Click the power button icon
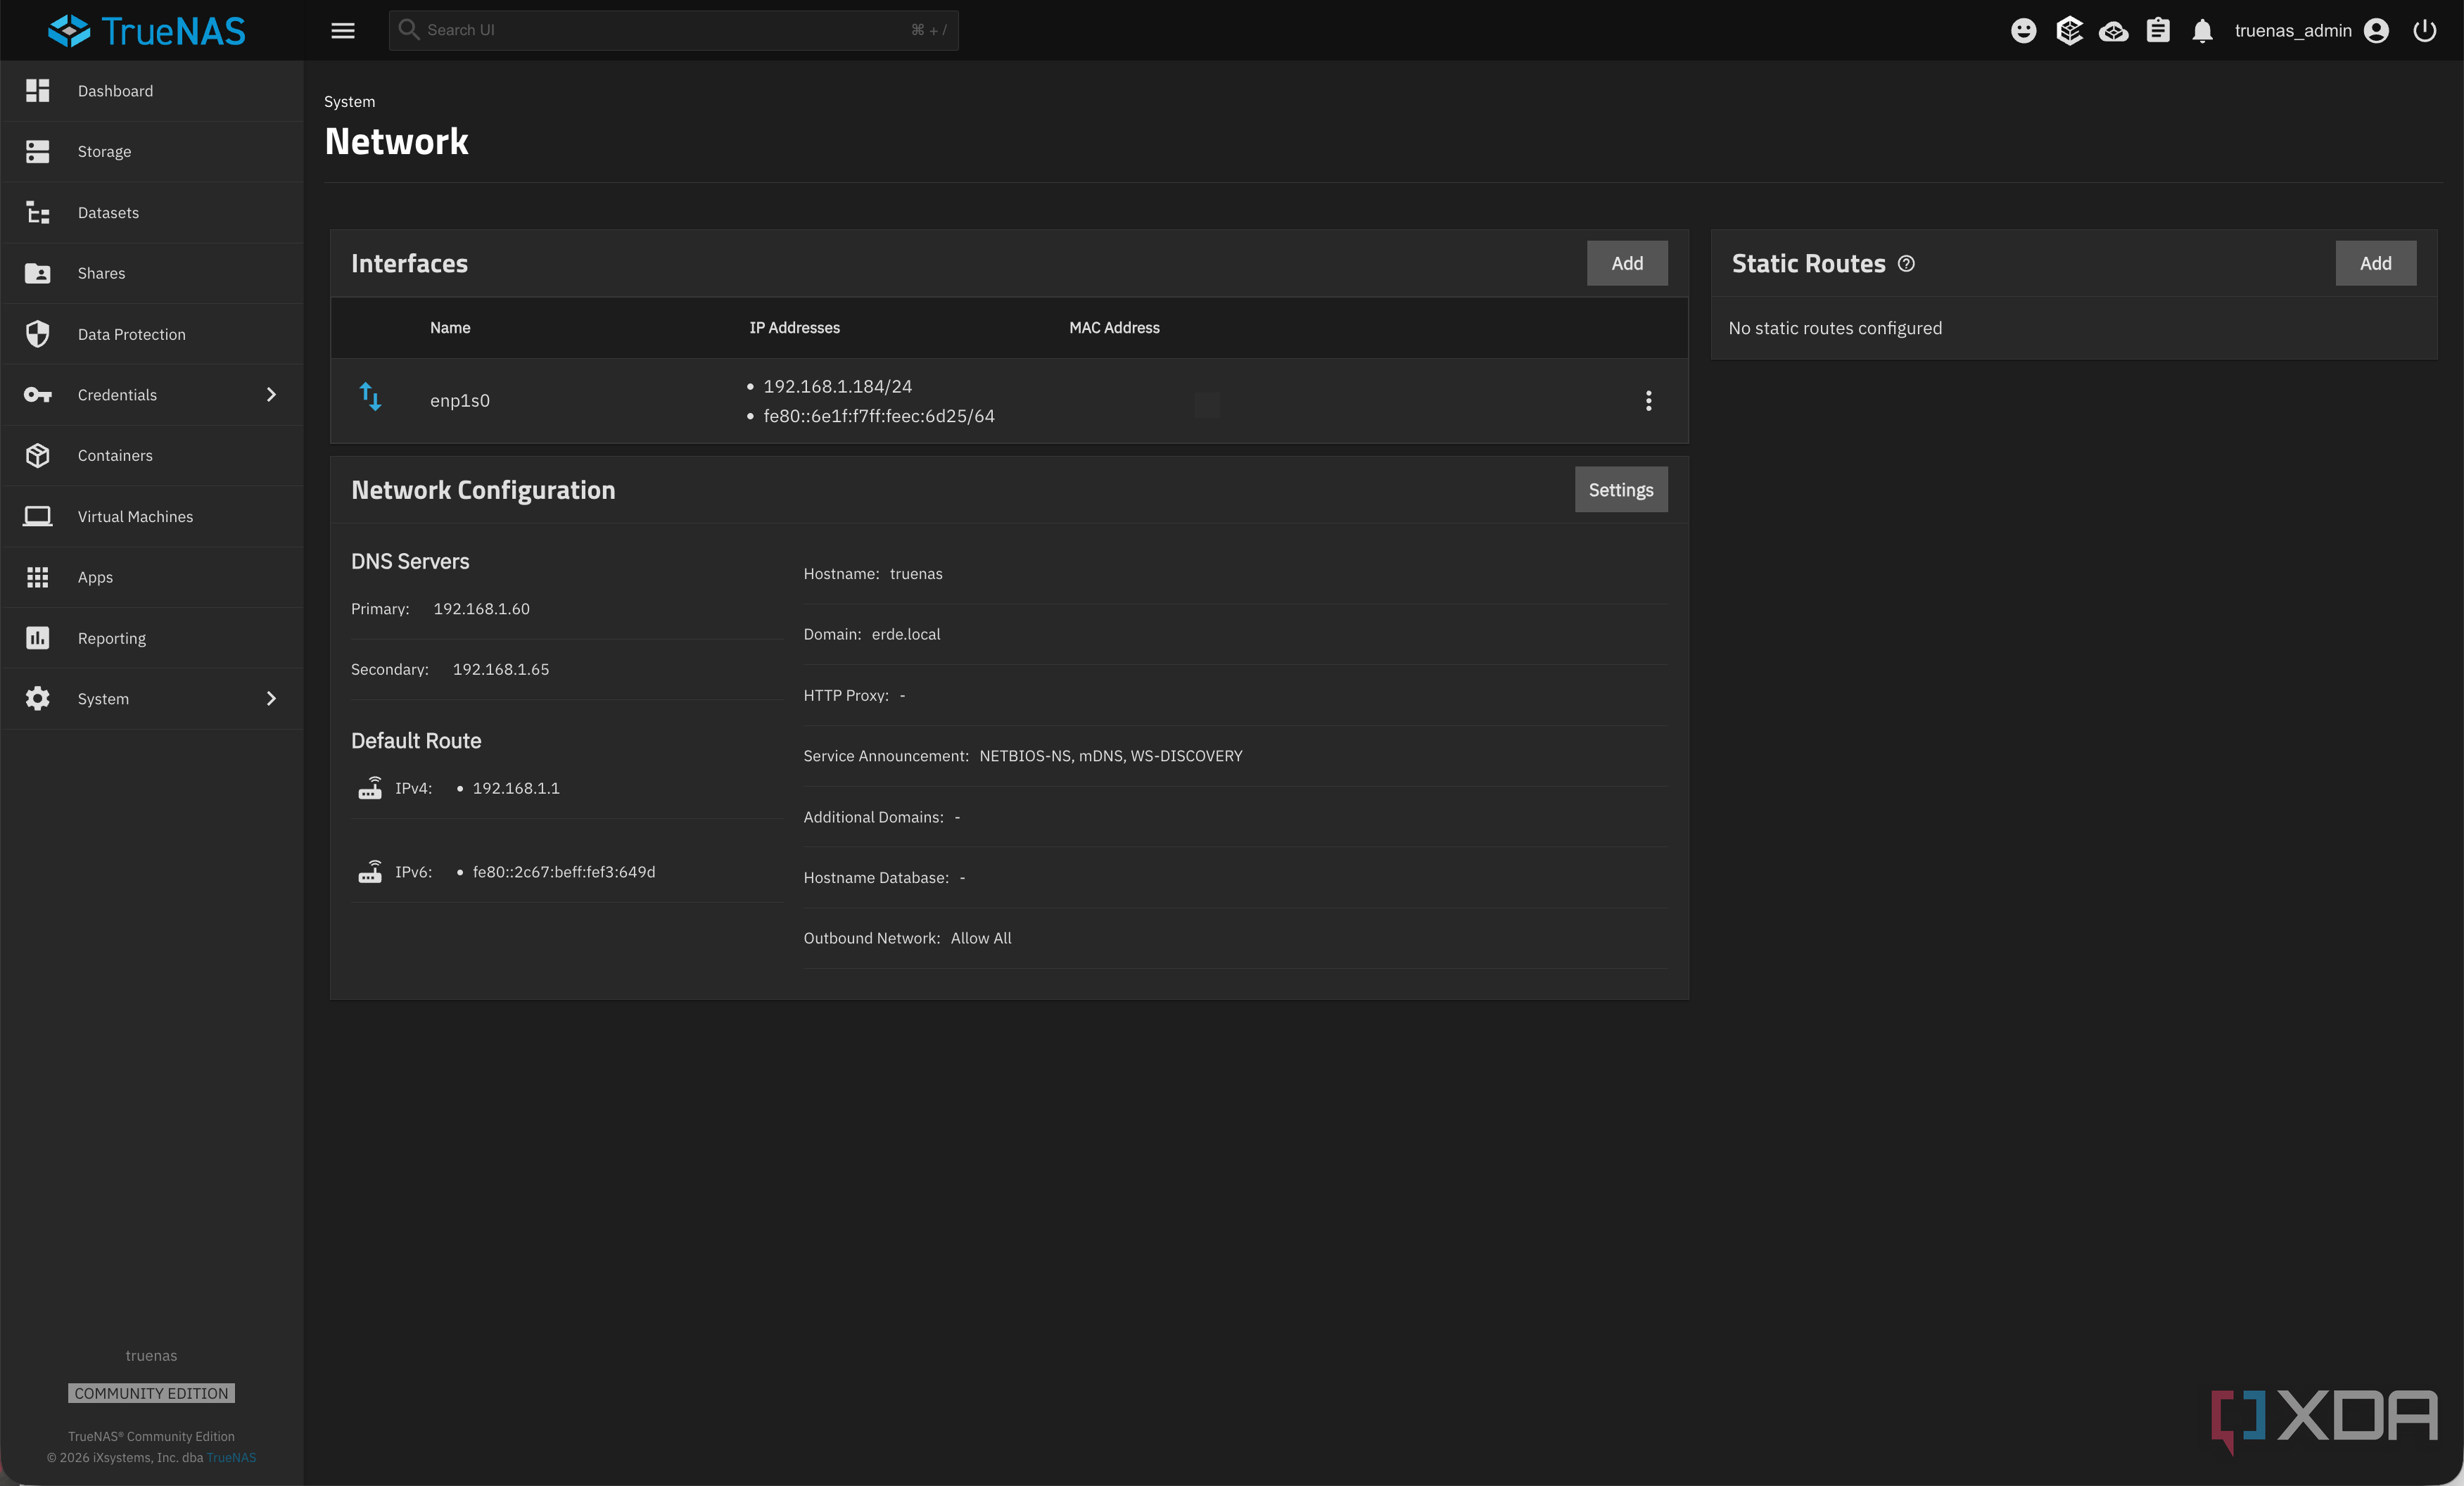This screenshot has height=1486, width=2464. 2424,30
